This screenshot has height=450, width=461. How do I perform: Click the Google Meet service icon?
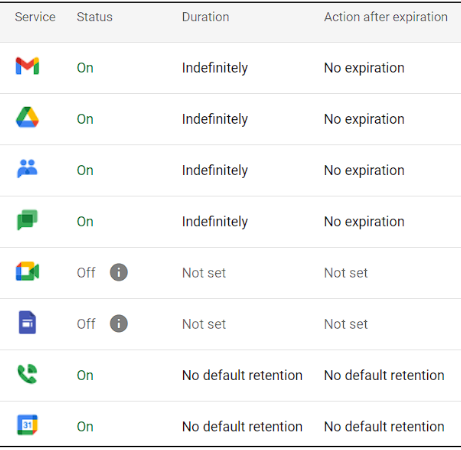click(x=27, y=271)
